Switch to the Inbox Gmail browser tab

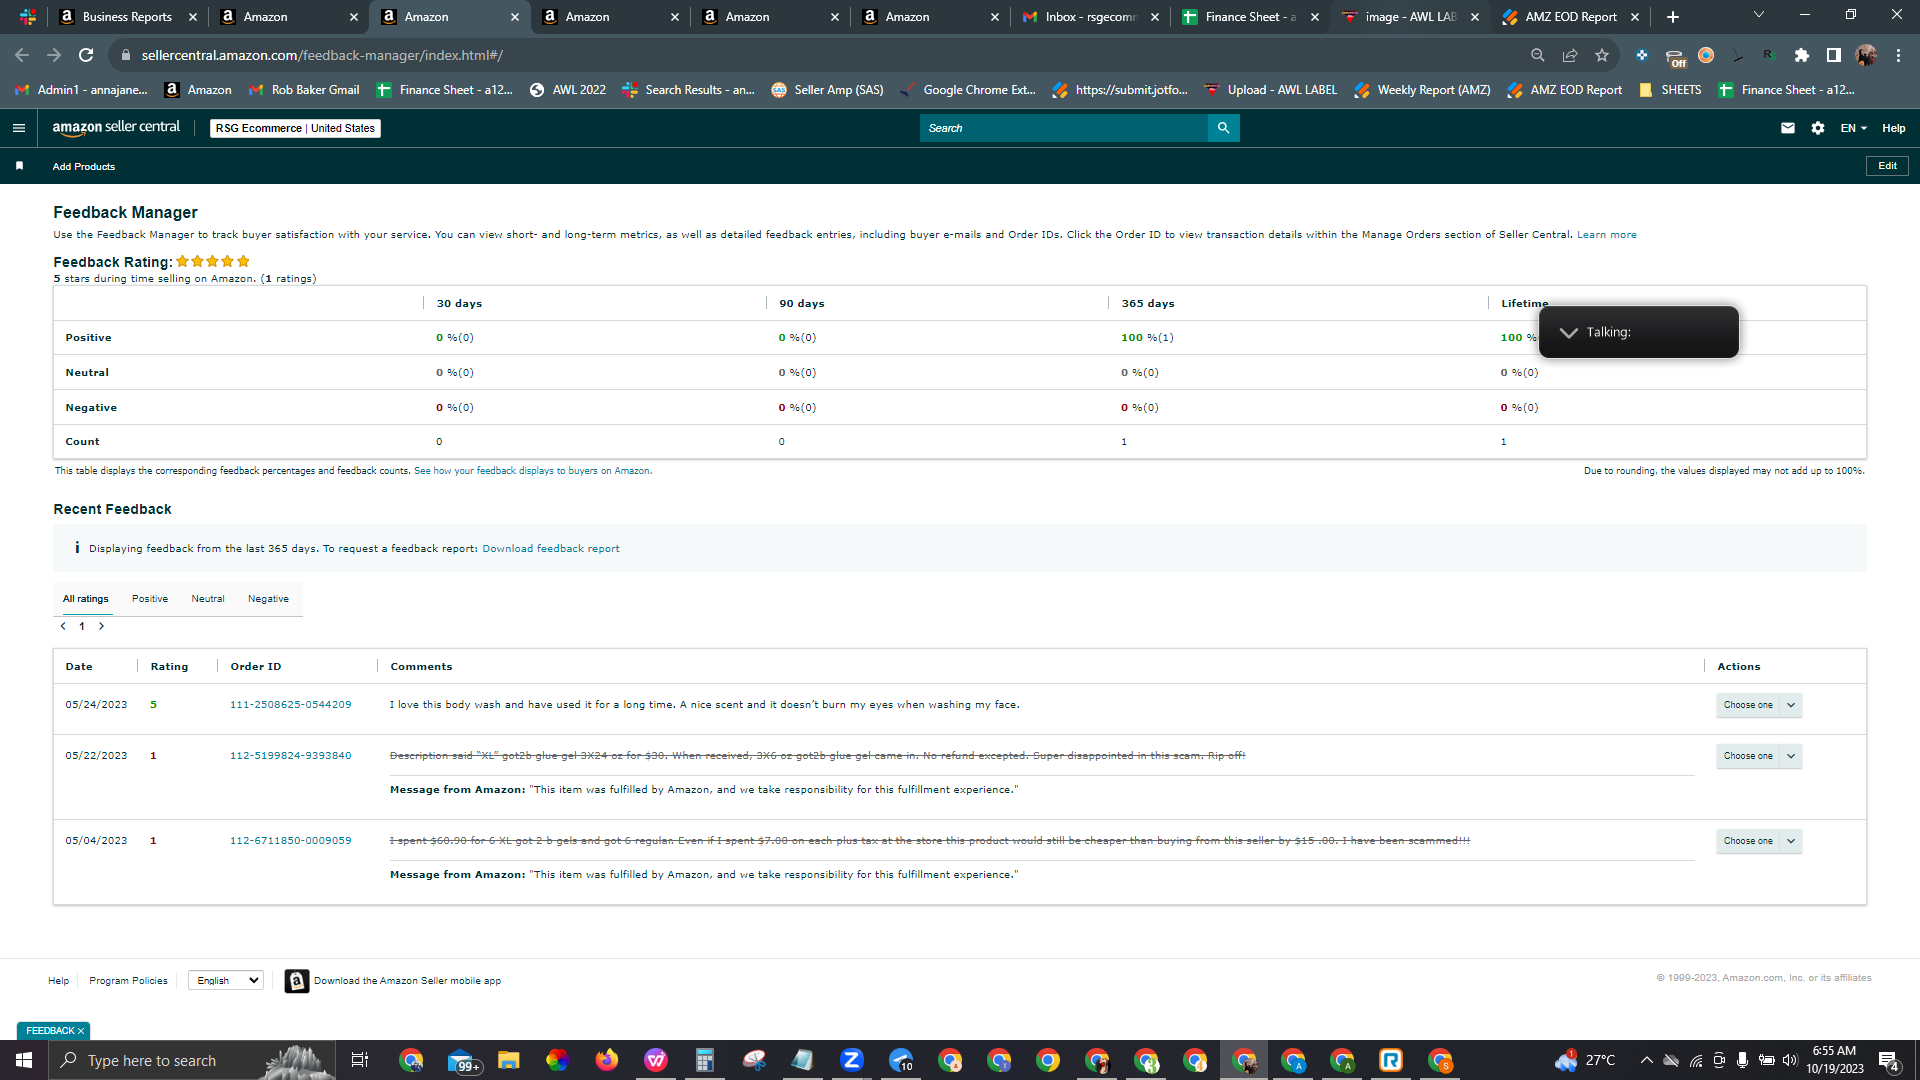coord(1090,17)
